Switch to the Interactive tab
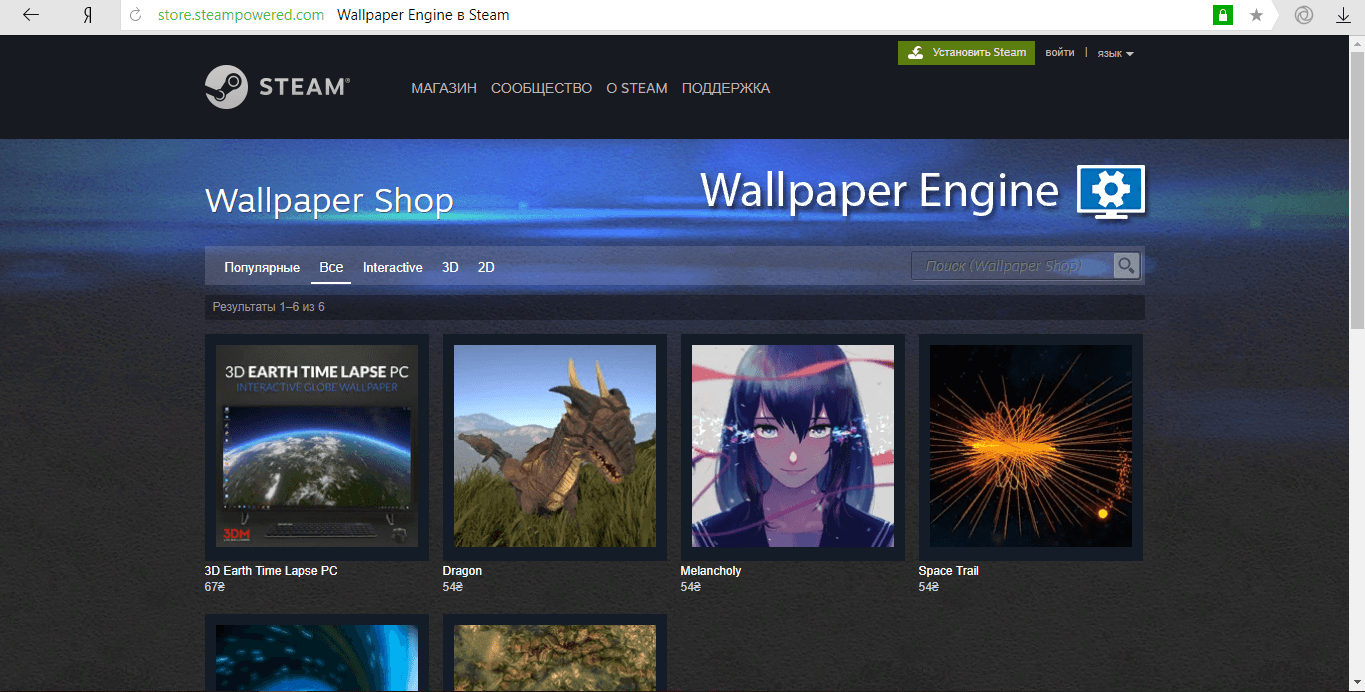This screenshot has height=692, width=1365. (x=393, y=267)
